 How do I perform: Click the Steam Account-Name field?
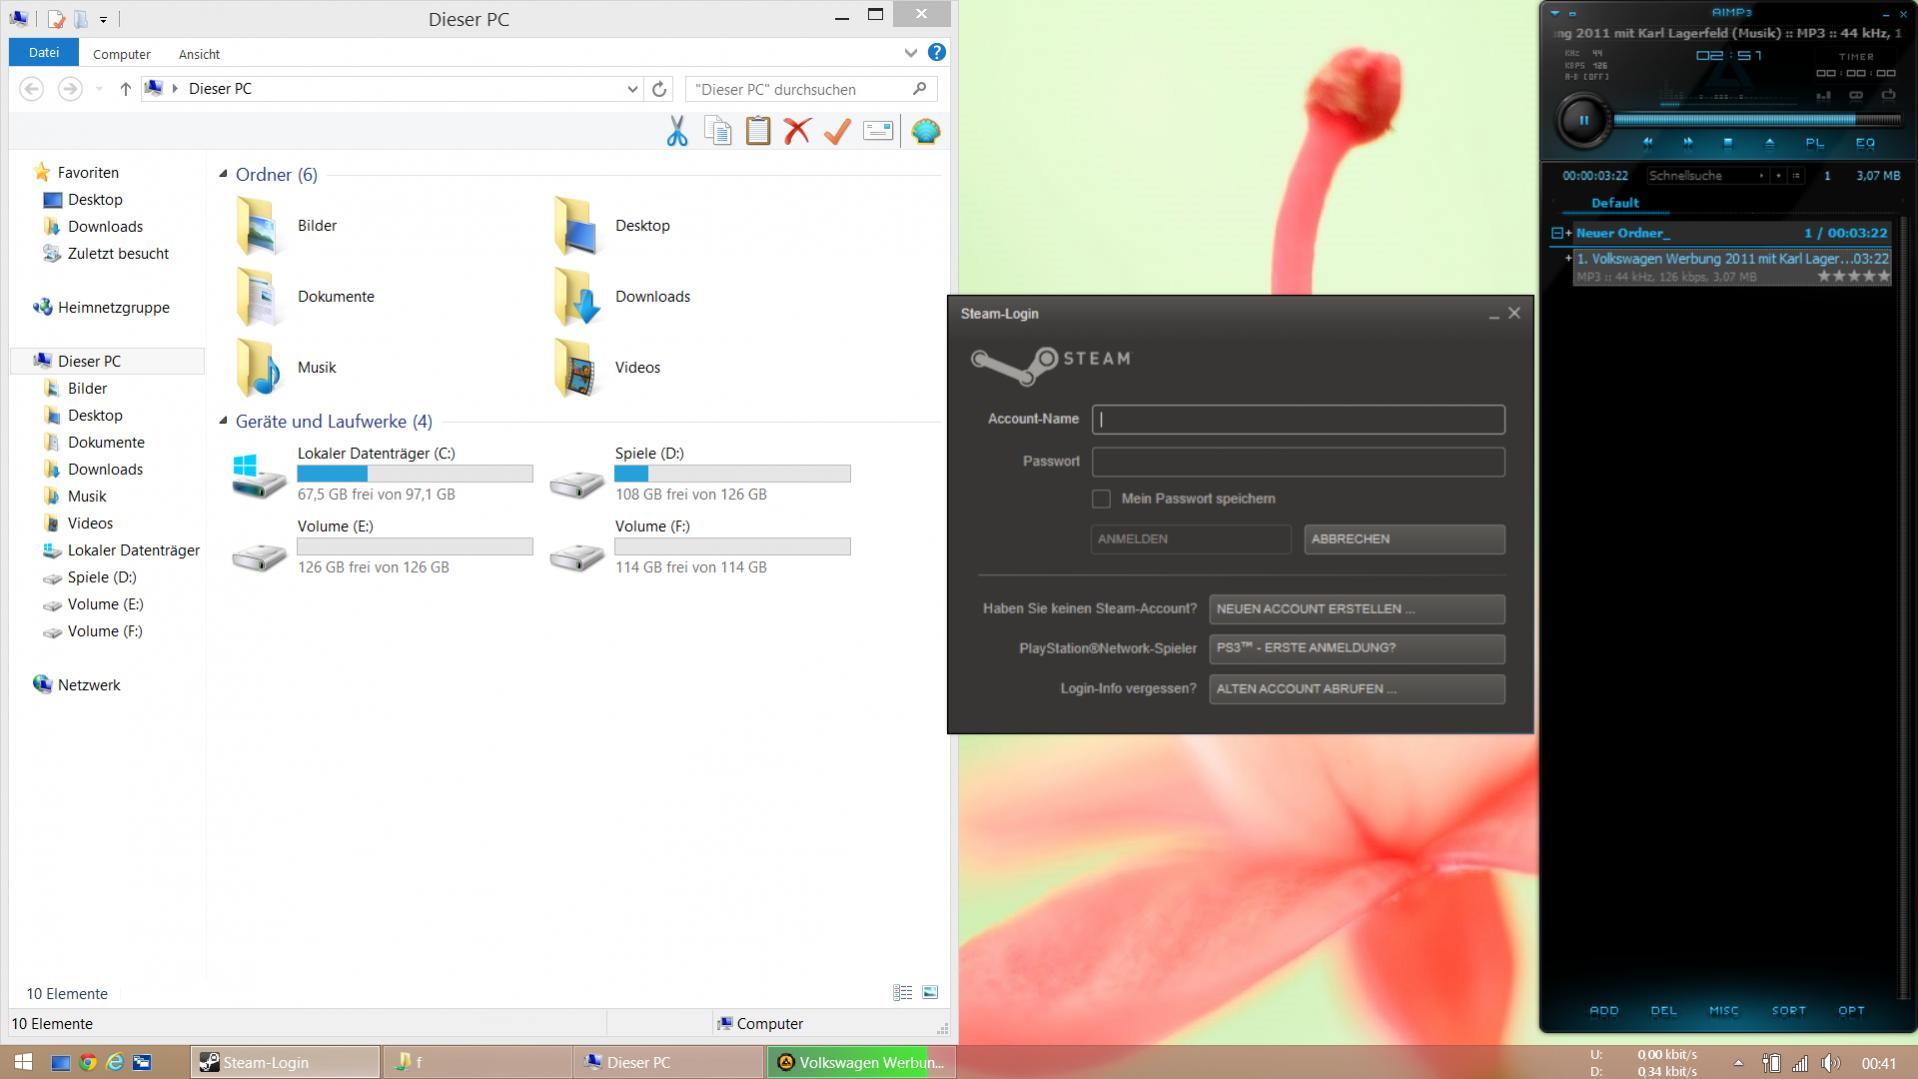tap(1298, 420)
